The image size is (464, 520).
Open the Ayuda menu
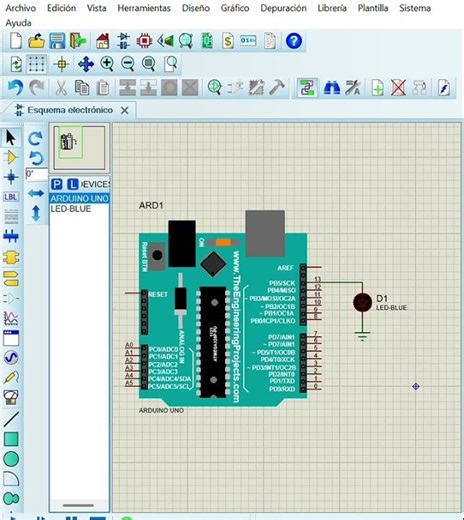(x=18, y=23)
